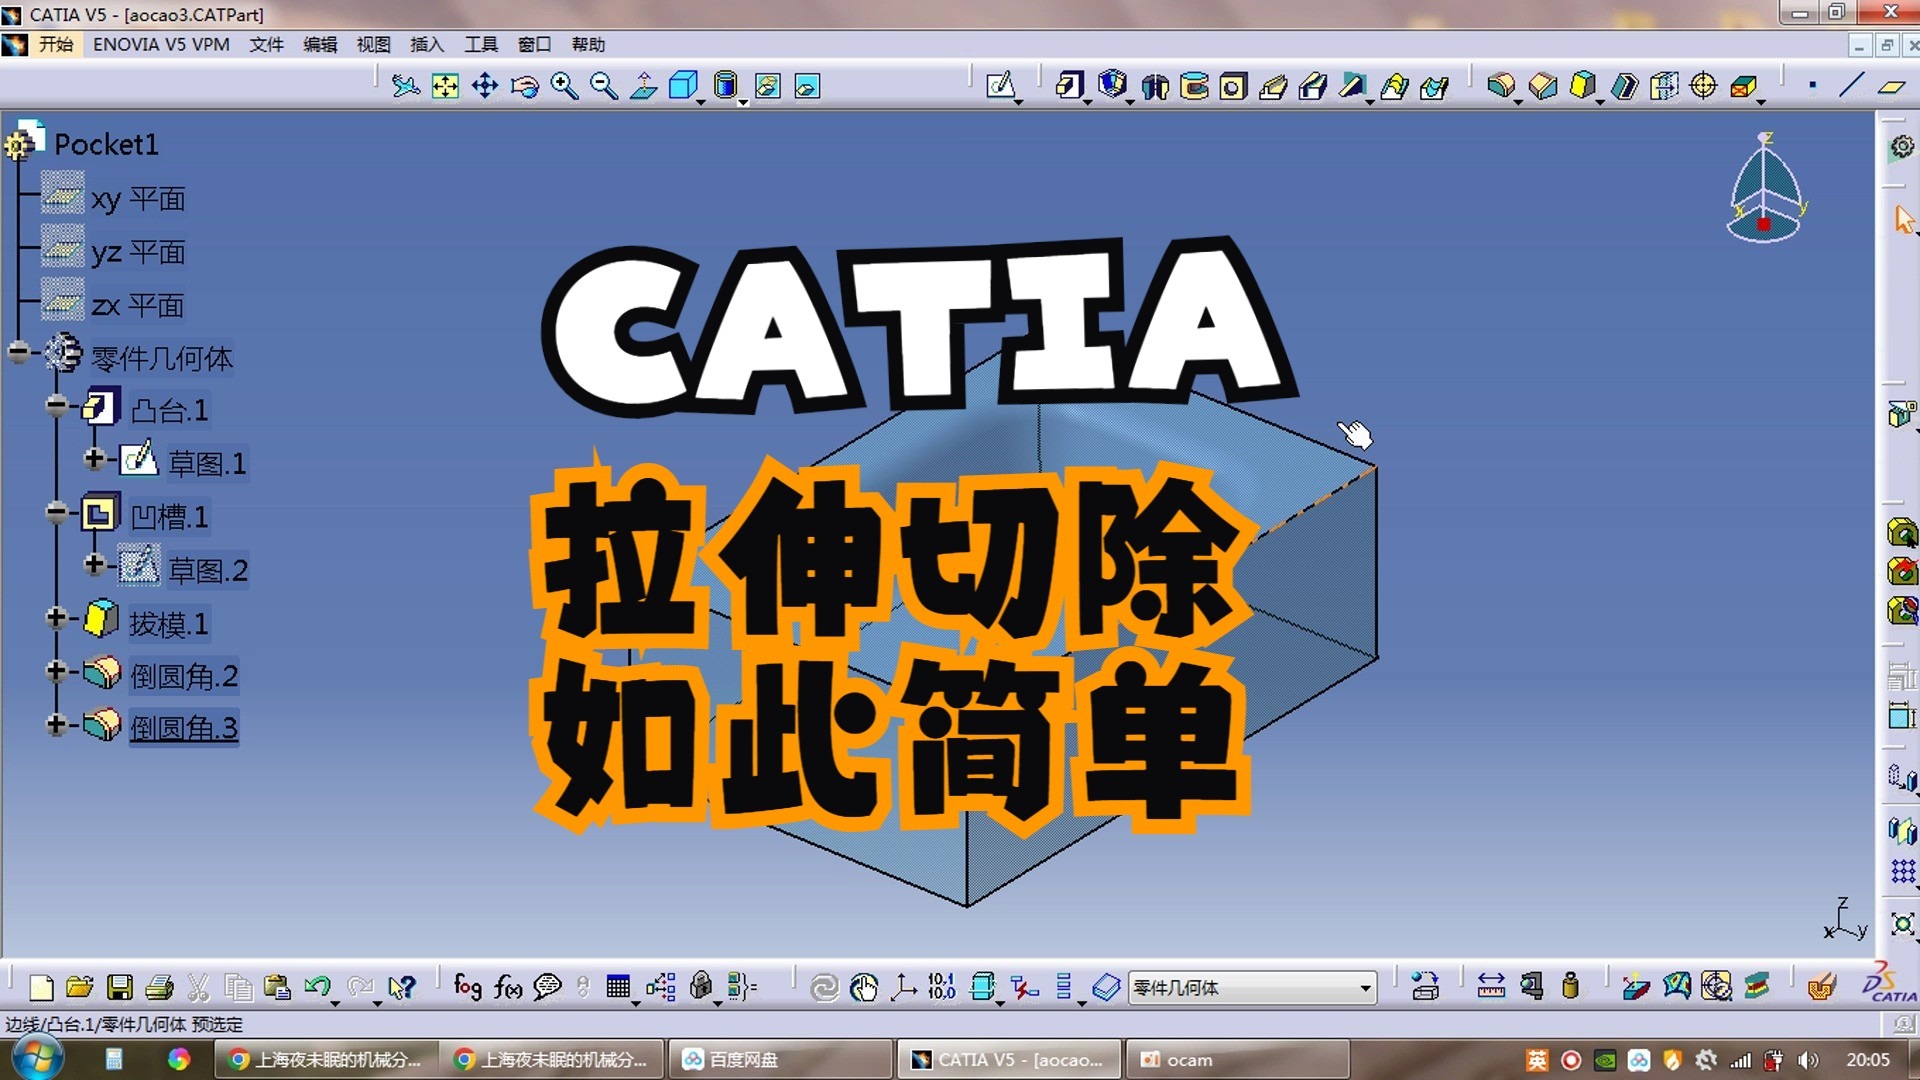Click the What's This help icon
1920x1080 pixels.
[401, 987]
